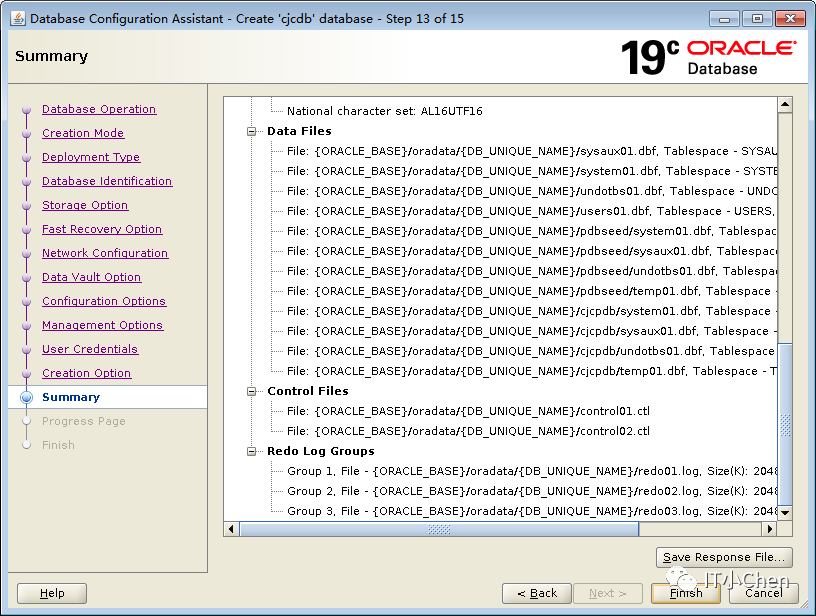Click the horizontal scrollbar thumb

point(439,529)
